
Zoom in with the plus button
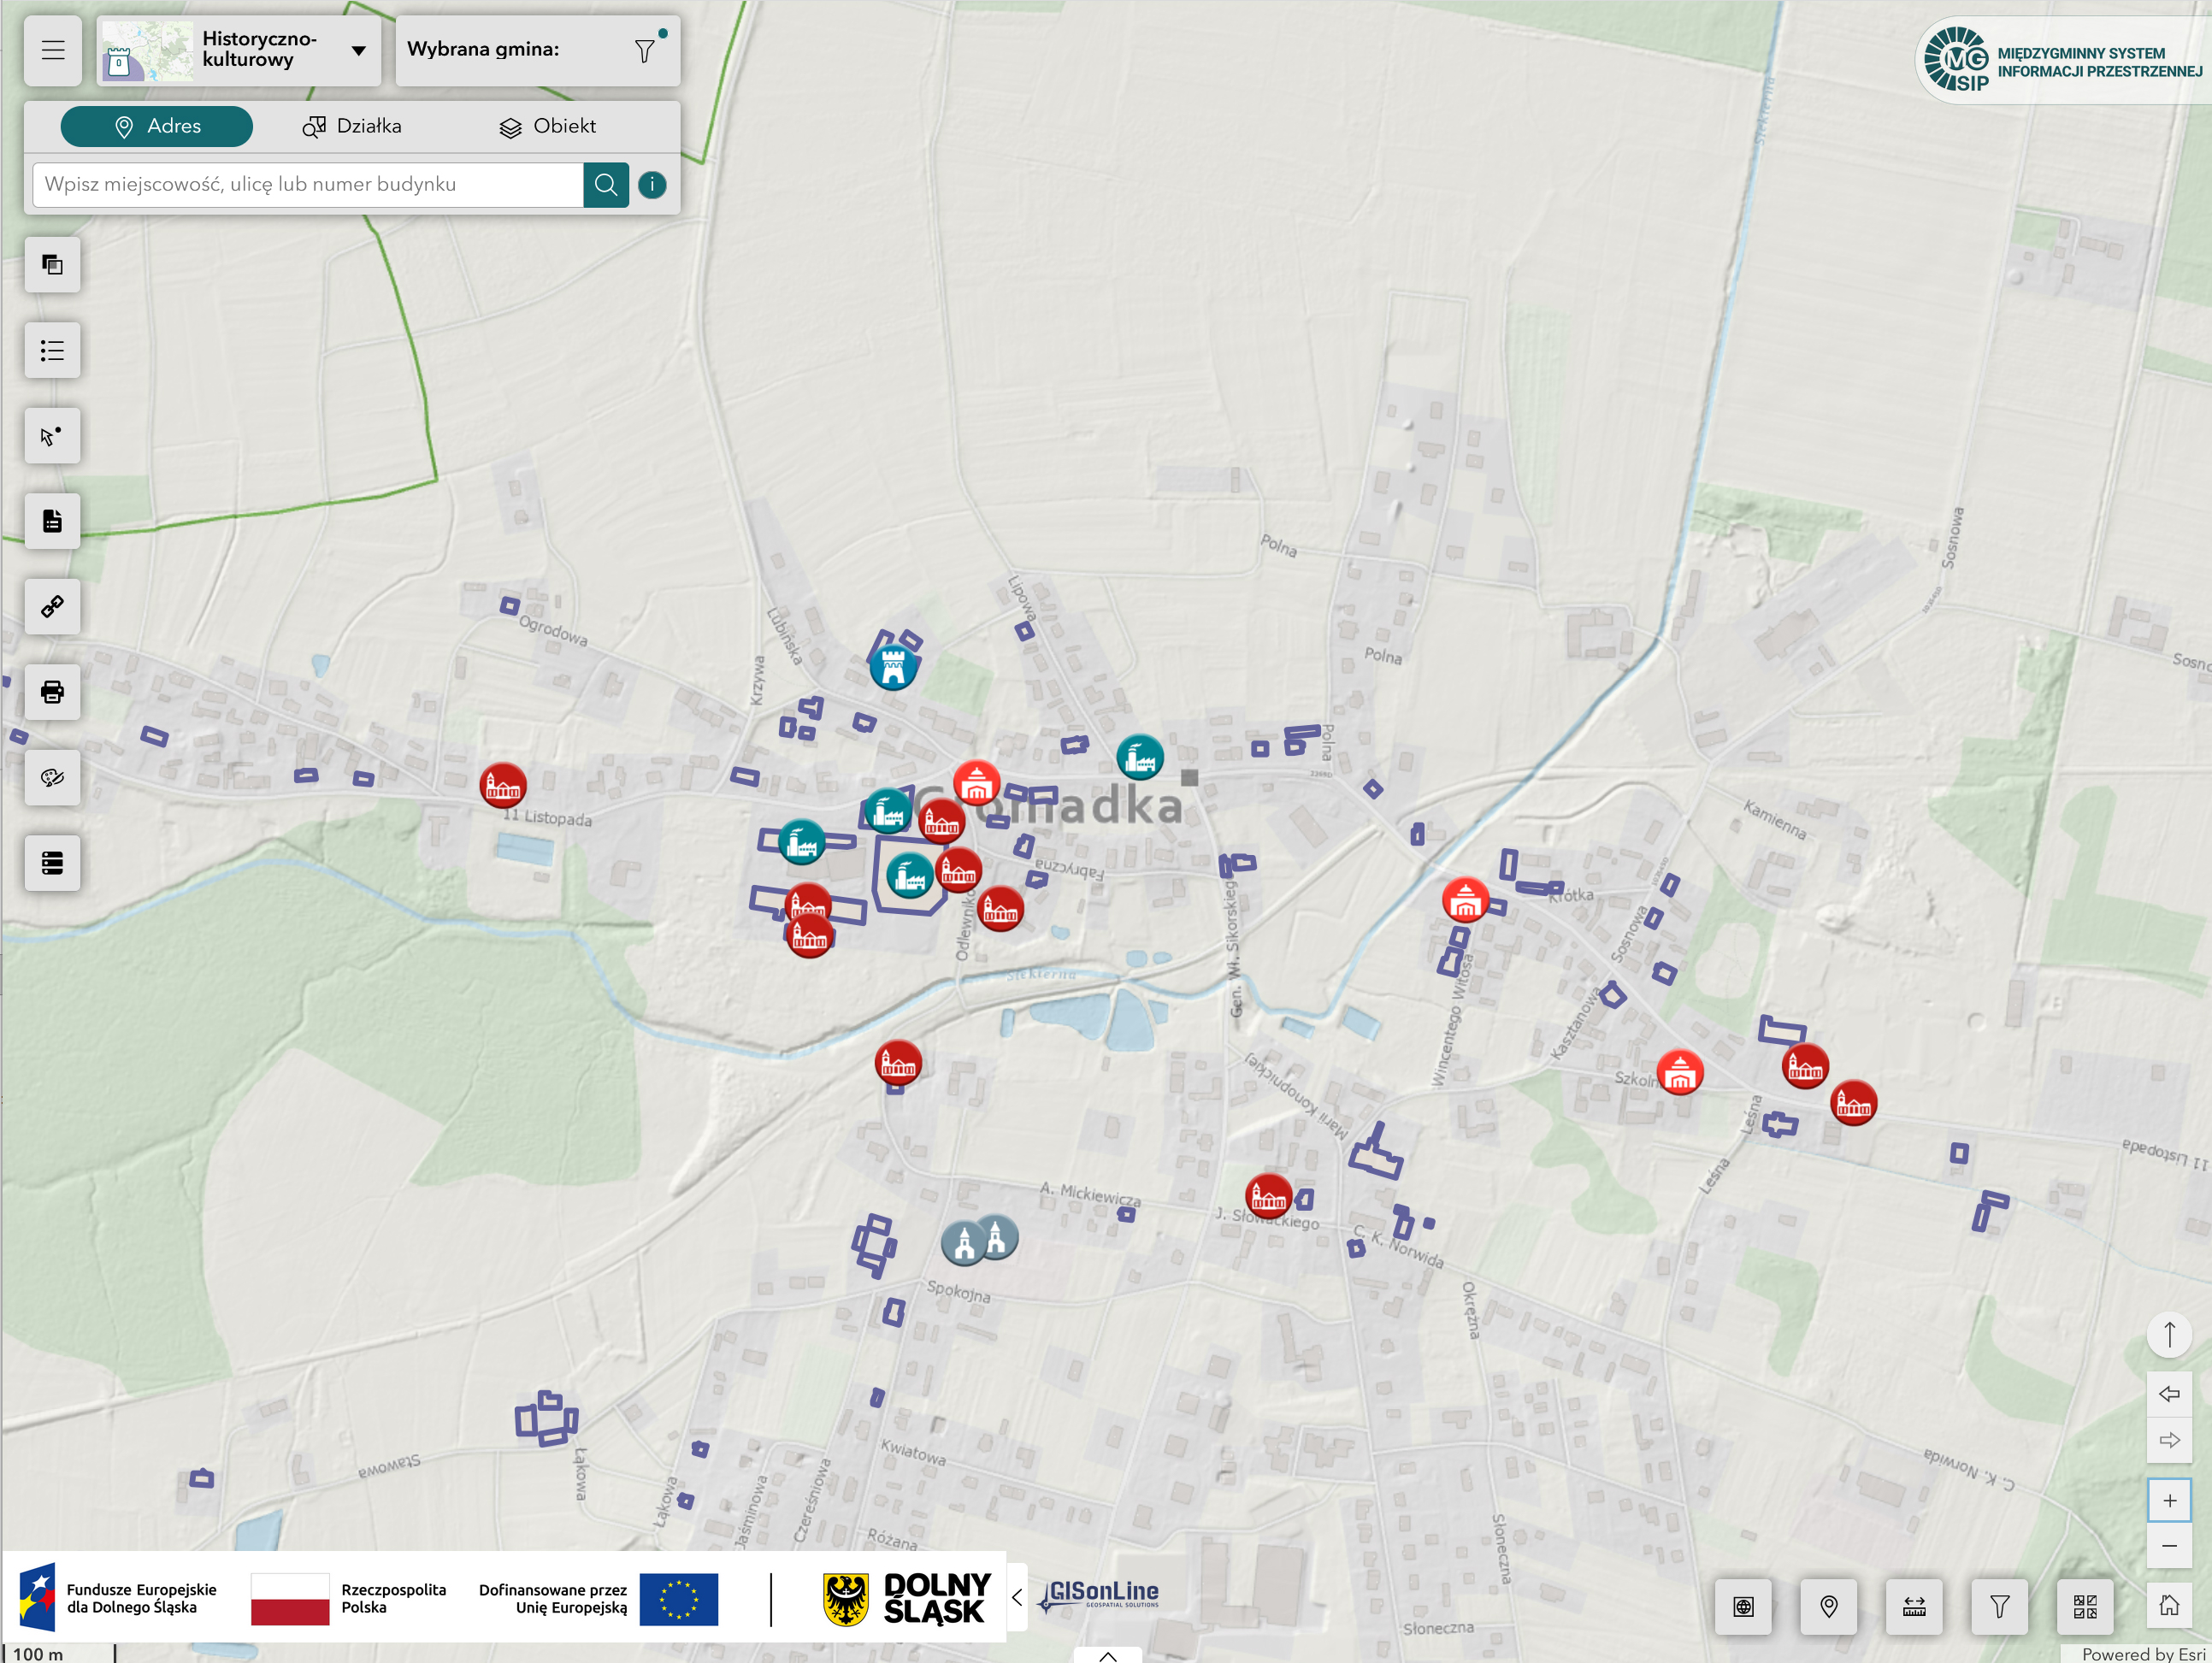pyautogui.click(x=2169, y=1500)
